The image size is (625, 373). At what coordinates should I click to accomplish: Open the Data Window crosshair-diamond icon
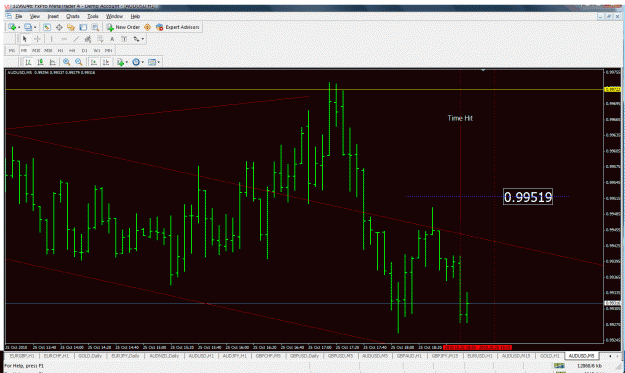click(x=59, y=27)
